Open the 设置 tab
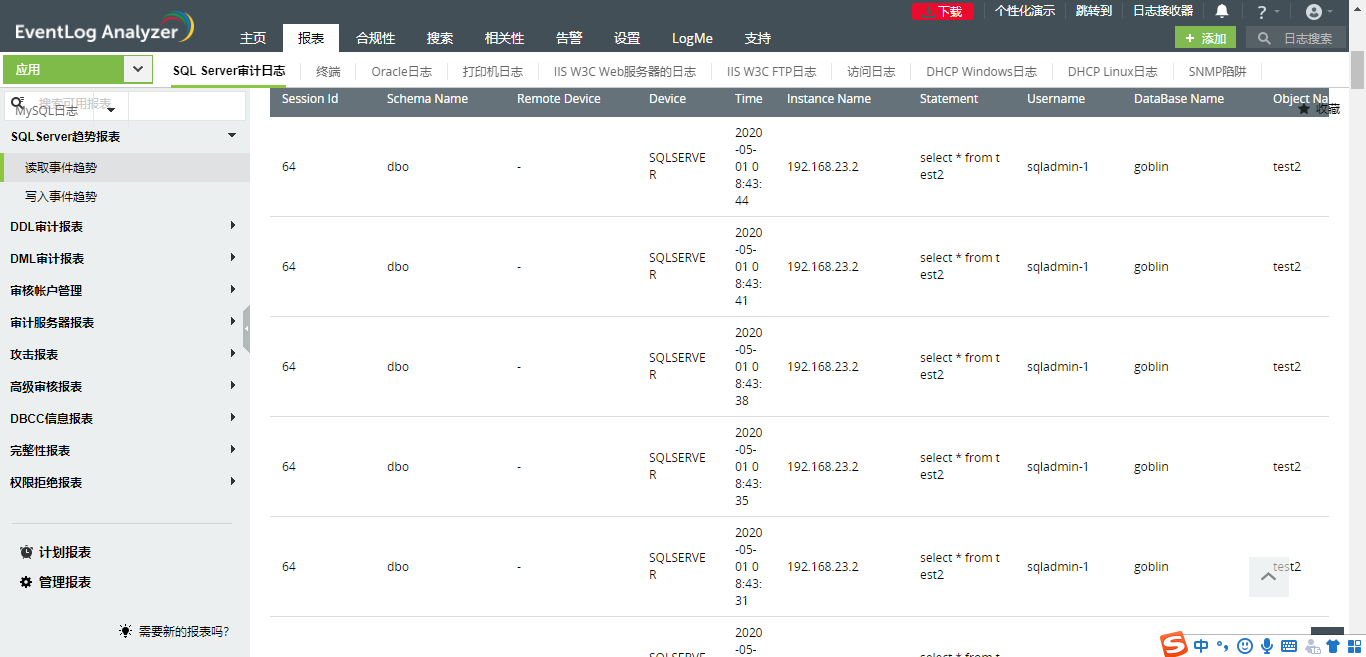 pyautogui.click(x=627, y=39)
